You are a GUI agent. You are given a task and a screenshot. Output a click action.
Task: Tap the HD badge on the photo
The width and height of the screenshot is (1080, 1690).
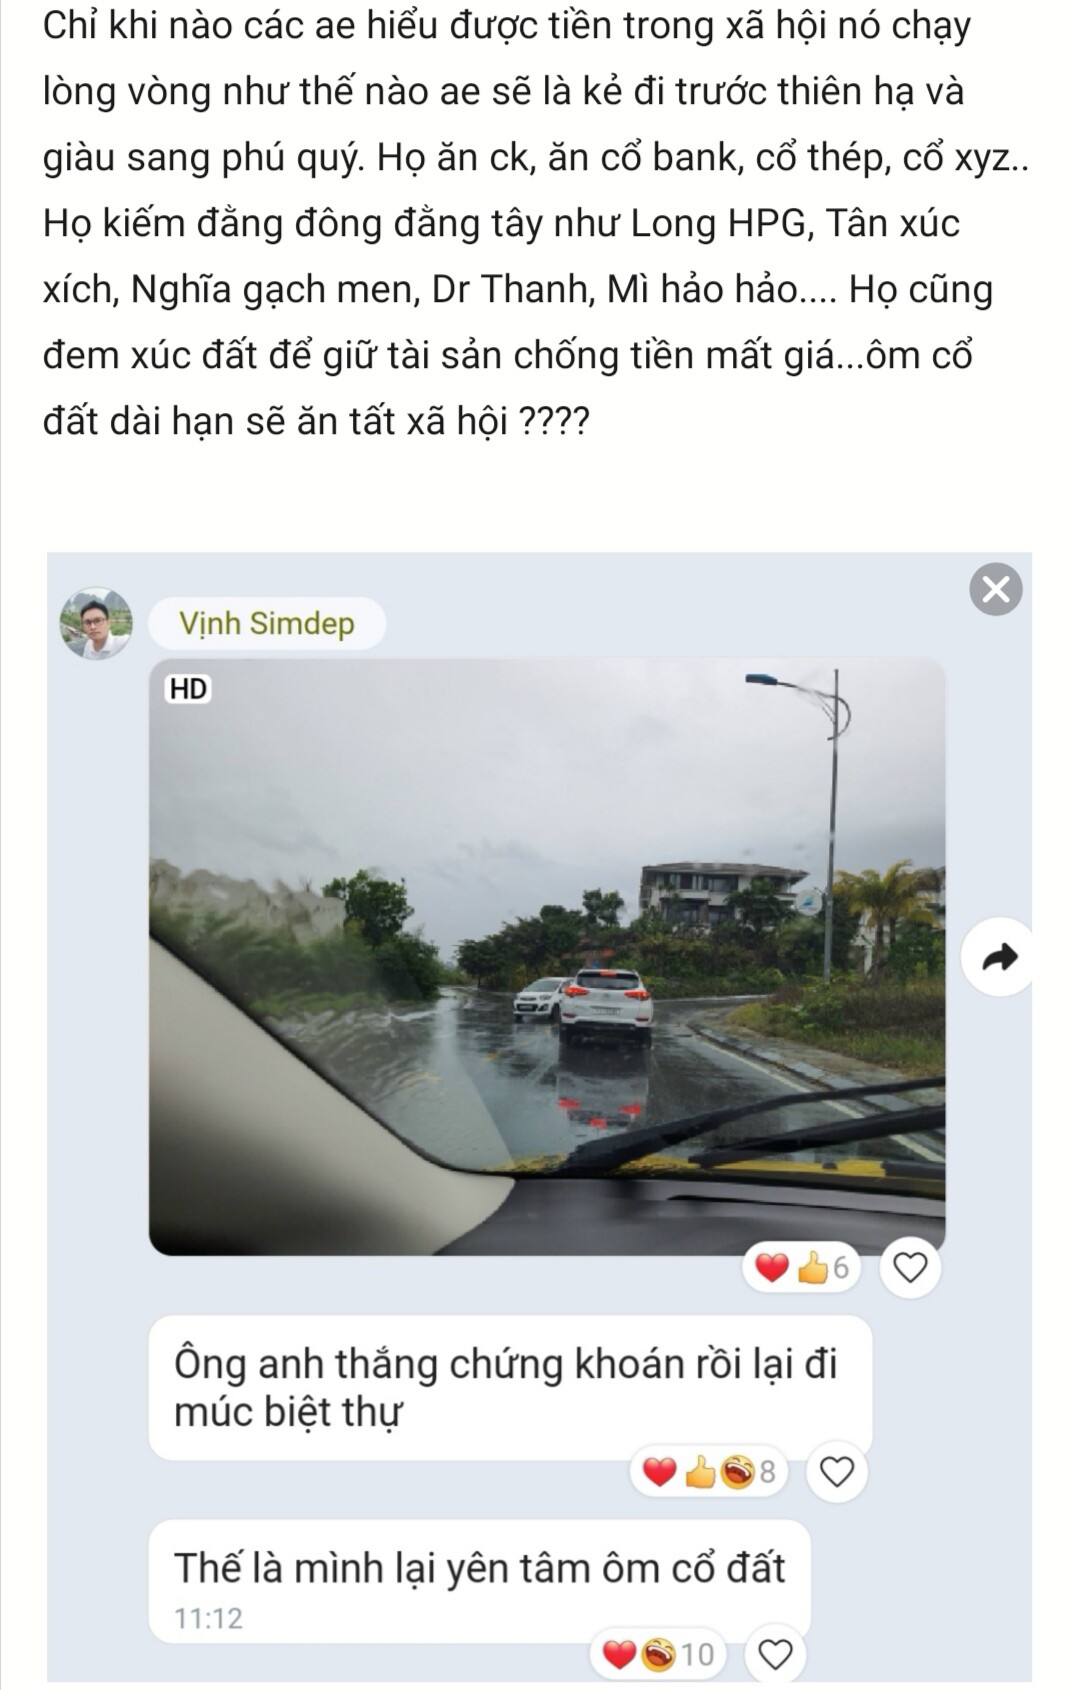(x=188, y=689)
